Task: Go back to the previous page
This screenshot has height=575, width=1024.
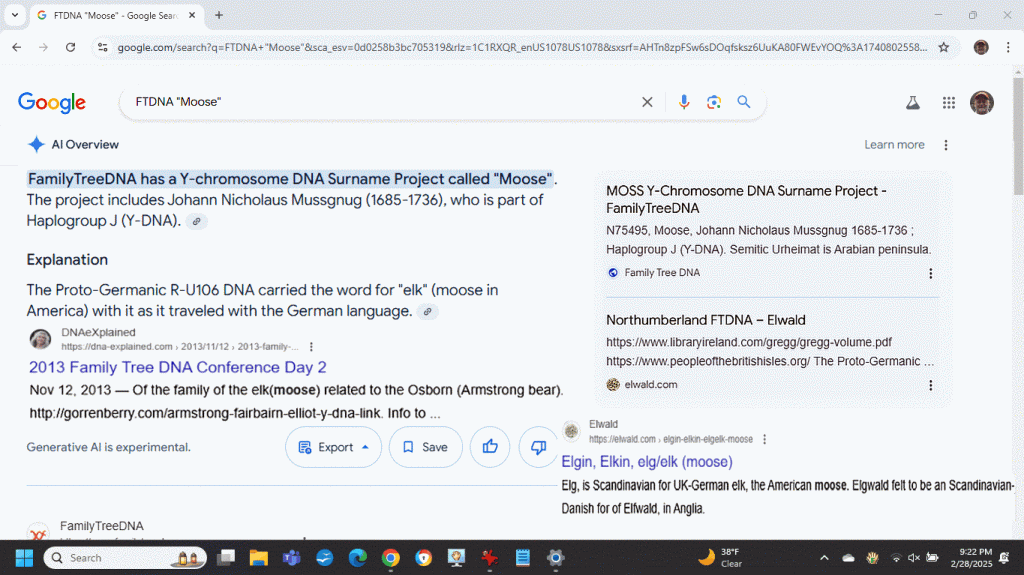Action: coord(17,47)
